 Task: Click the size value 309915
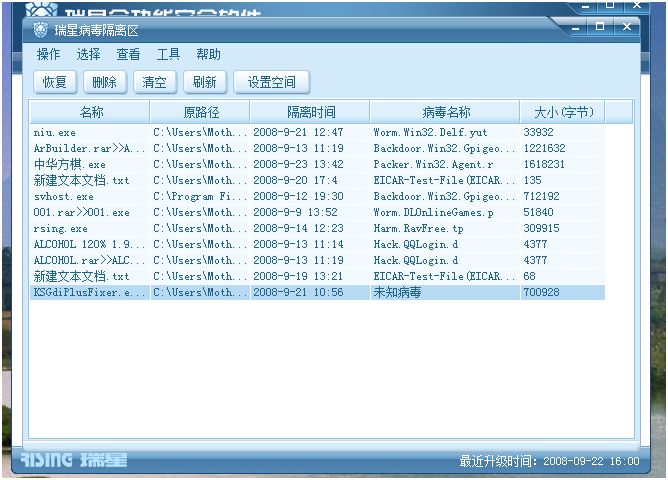[x=541, y=228]
